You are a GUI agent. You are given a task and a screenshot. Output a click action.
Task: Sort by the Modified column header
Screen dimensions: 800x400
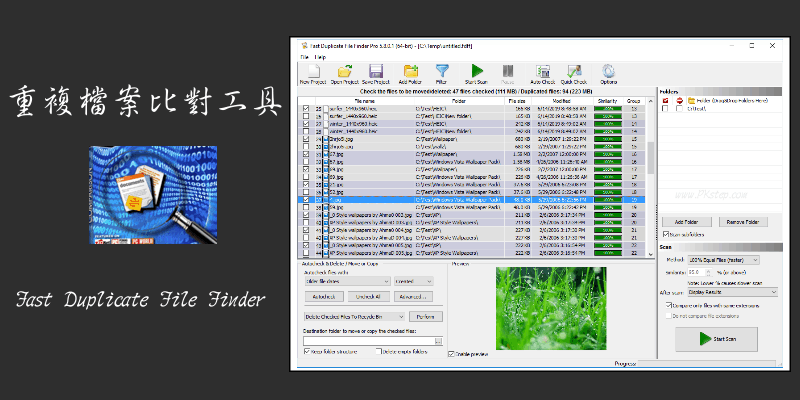[562, 101]
